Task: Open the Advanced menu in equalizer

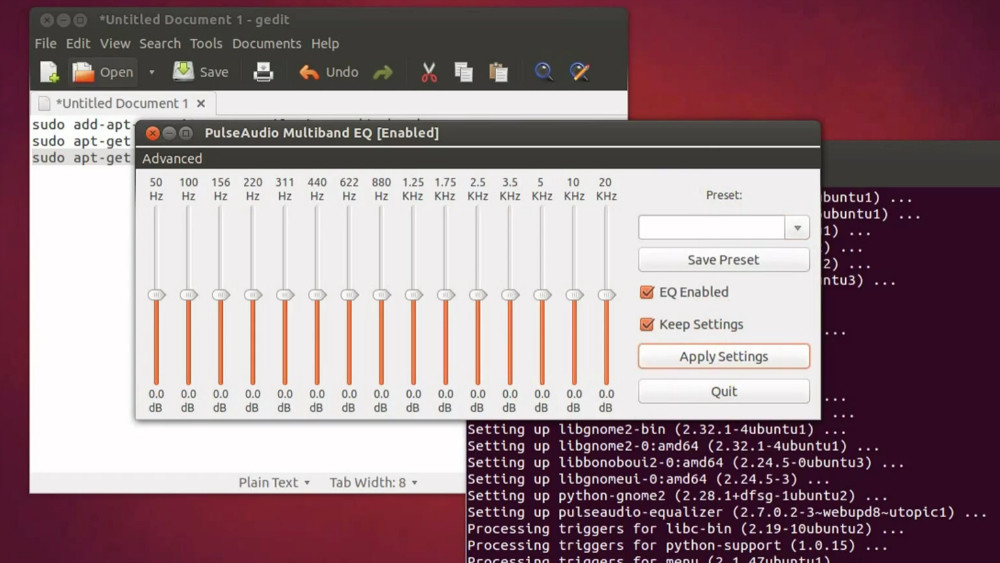Action: [x=172, y=159]
